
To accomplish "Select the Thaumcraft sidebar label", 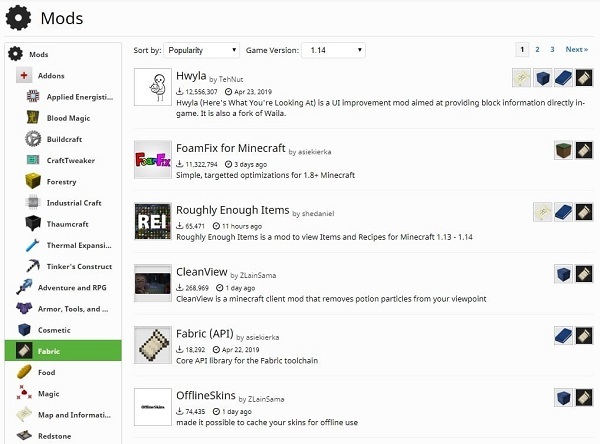I will 67,224.
